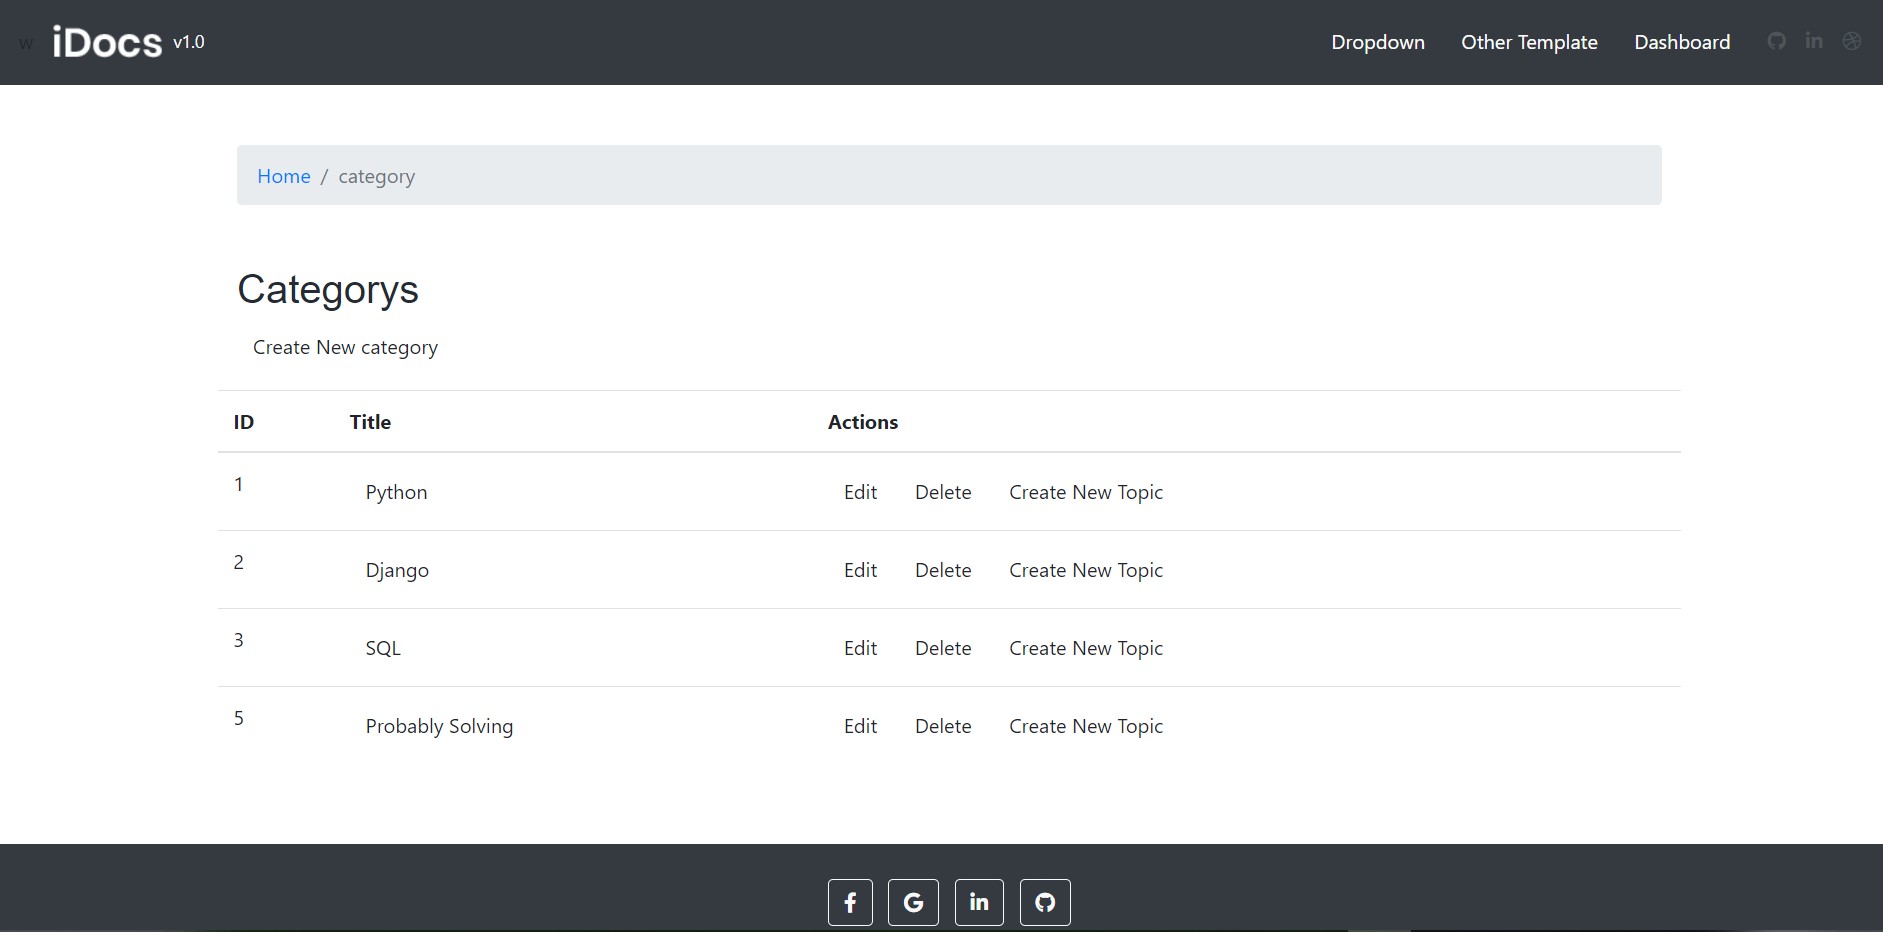Create New Topic for Python category
The image size is (1883, 932).
tap(1086, 492)
